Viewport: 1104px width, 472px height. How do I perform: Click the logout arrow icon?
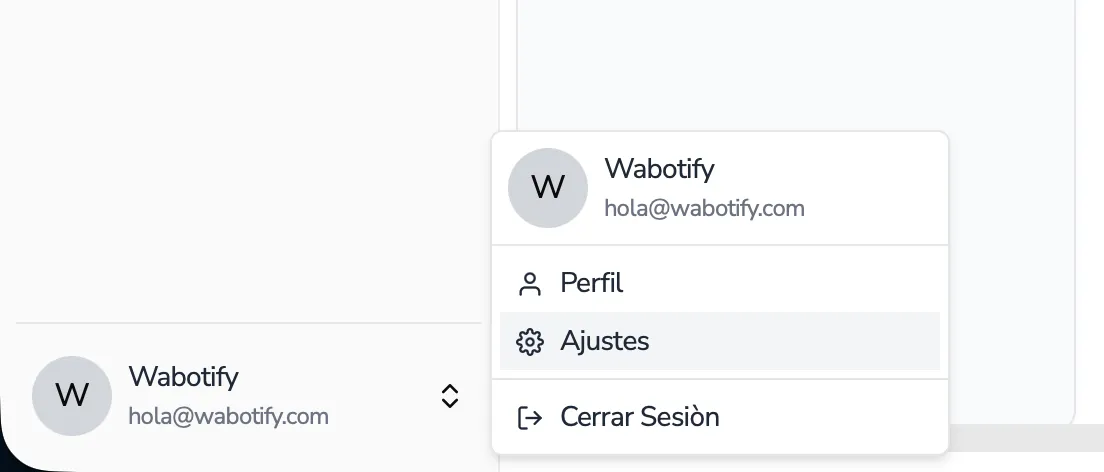pos(529,417)
